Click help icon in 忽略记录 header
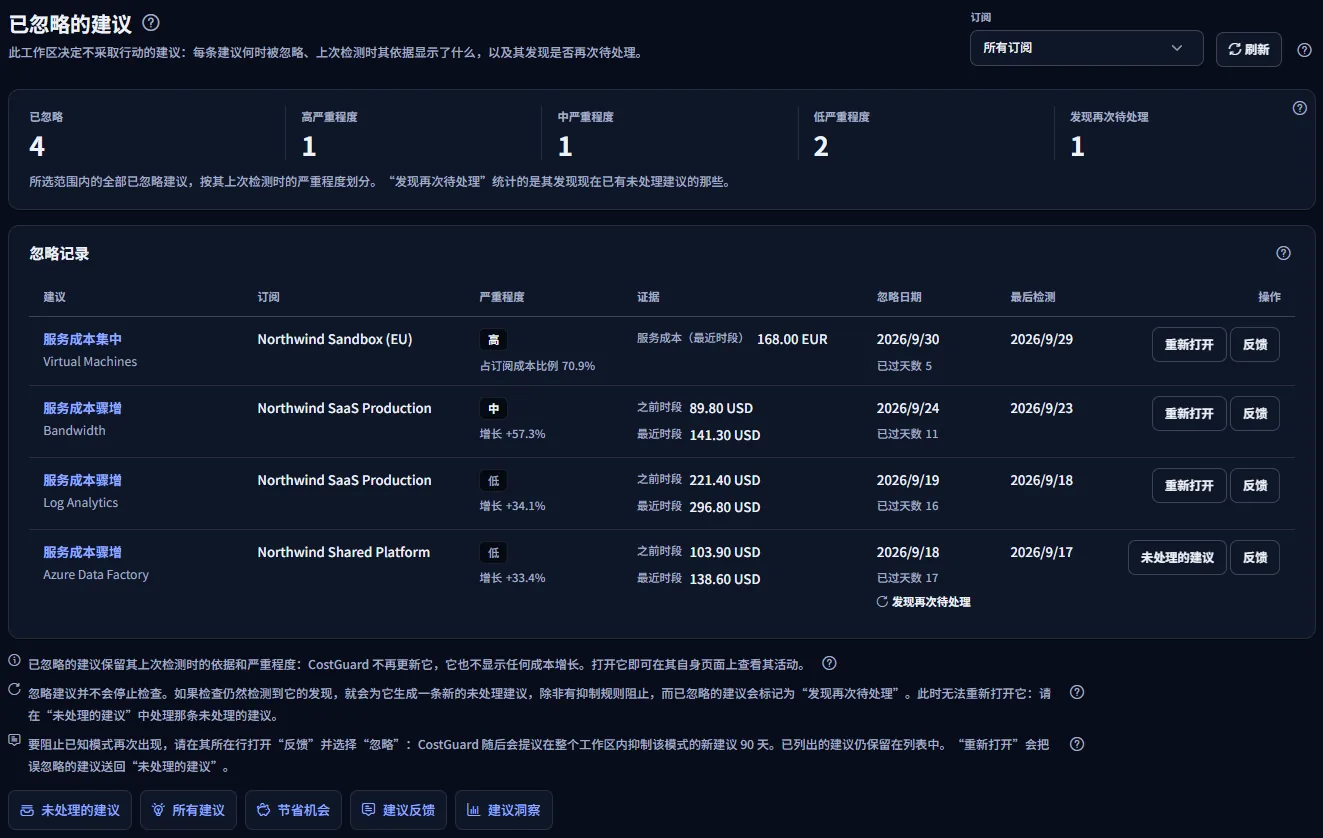Screen dimensions: 1323x838 click(1284, 254)
